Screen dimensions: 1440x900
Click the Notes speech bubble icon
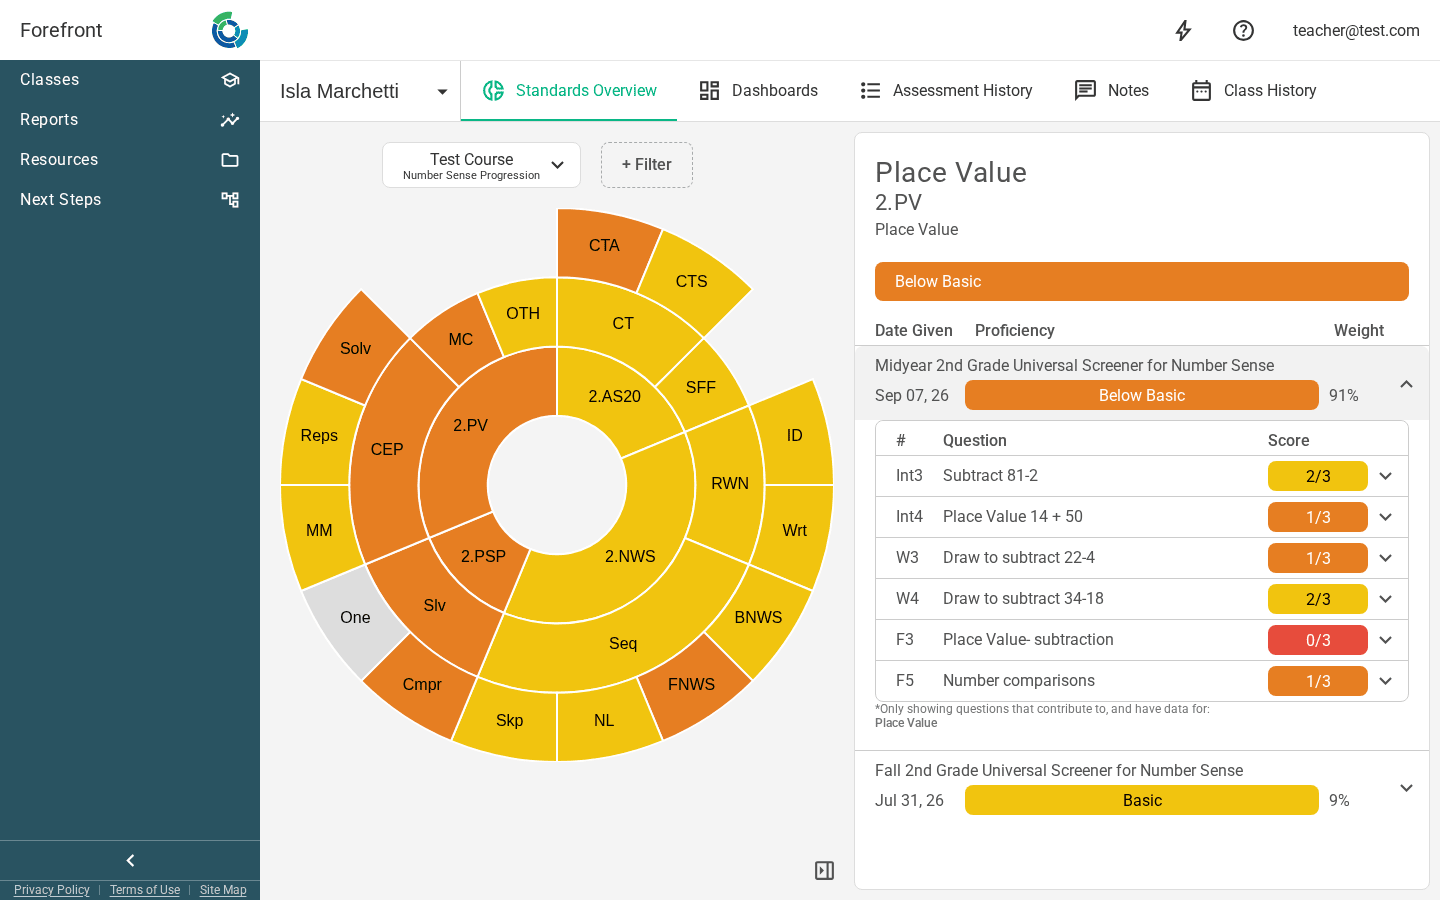pos(1085,91)
